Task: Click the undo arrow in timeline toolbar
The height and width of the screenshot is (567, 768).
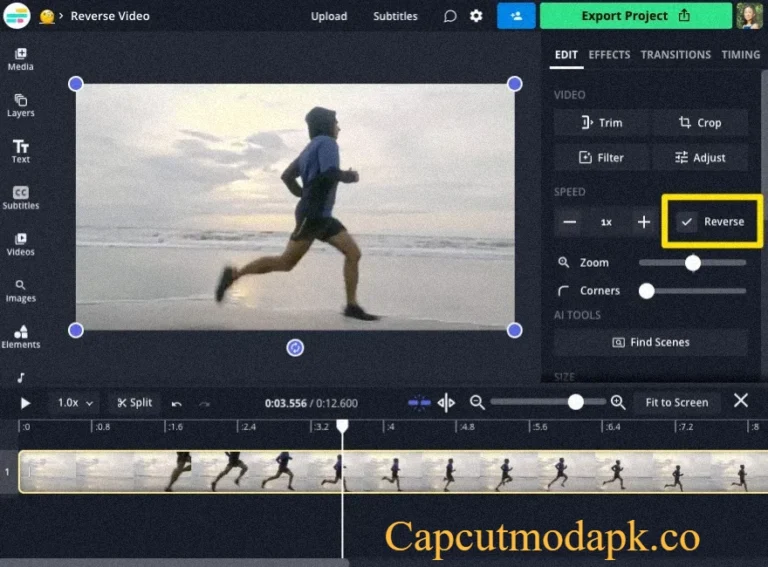Action: (177, 403)
